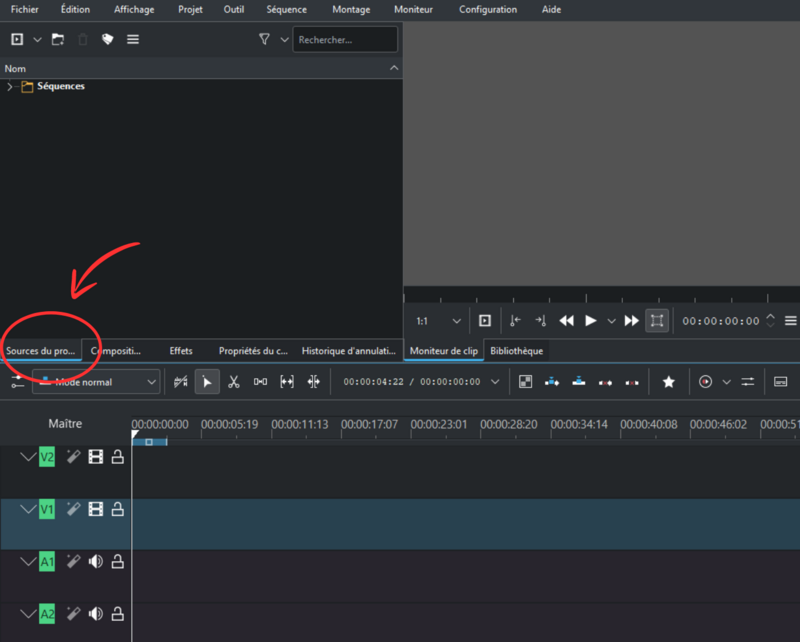
Task: Click the filter funnel icon
Action: pos(264,39)
